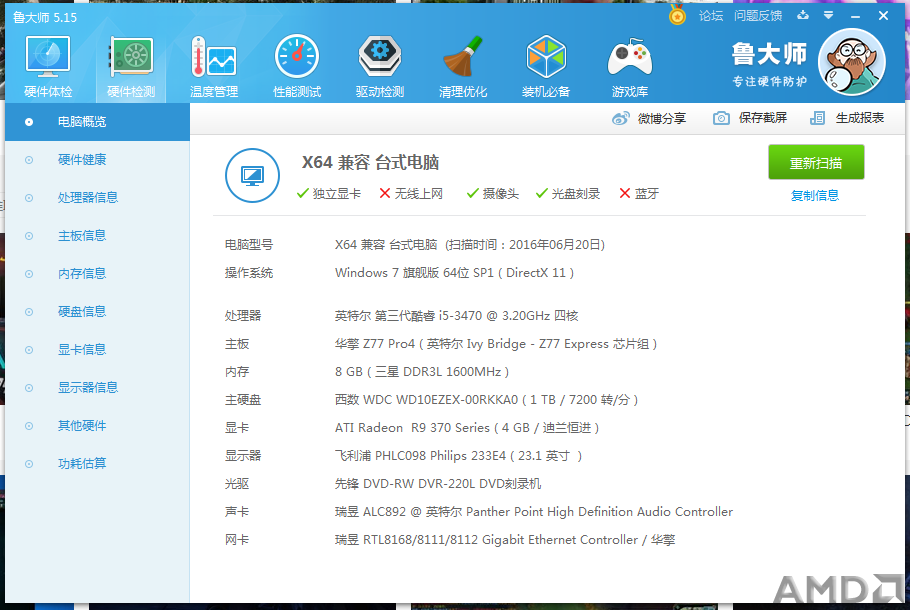The height and width of the screenshot is (610, 910).
Task: Open 装机必备 essential software icon
Action: 546,57
